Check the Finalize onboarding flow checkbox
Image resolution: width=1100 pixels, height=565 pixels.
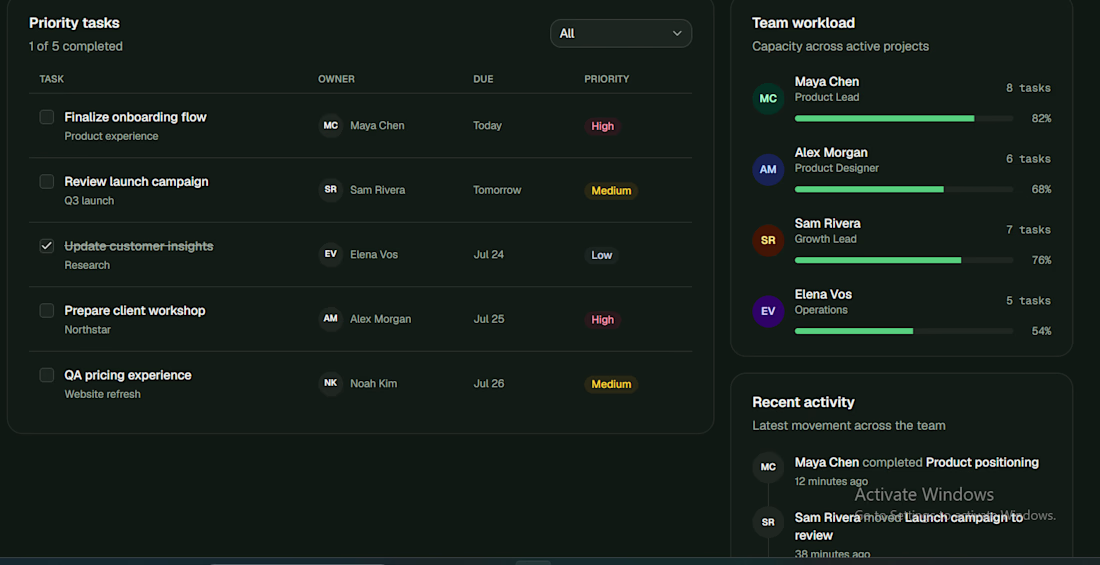coord(46,117)
